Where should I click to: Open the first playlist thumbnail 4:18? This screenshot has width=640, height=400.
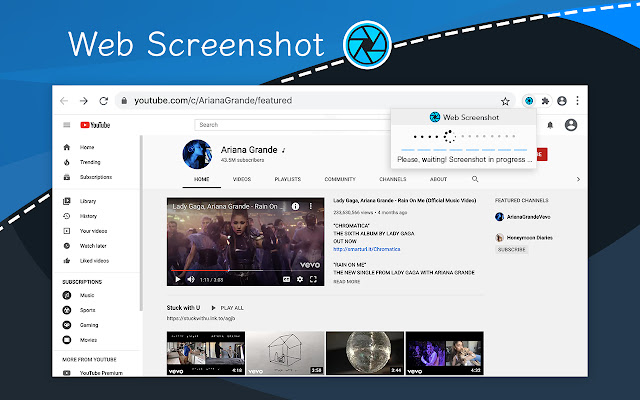click(x=206, y=353)
